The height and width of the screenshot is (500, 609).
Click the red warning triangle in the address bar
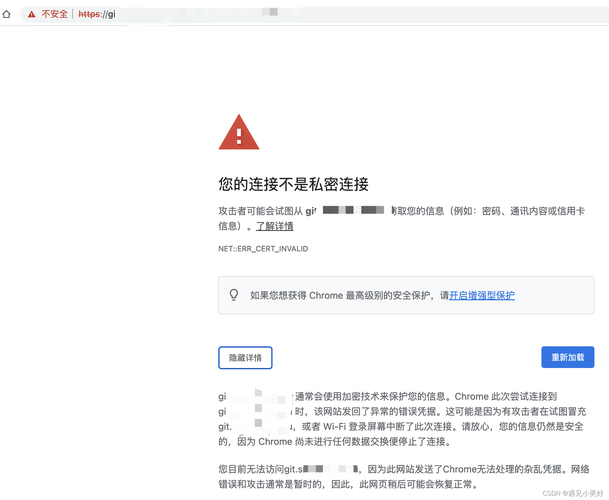click(x=32, y=14)
